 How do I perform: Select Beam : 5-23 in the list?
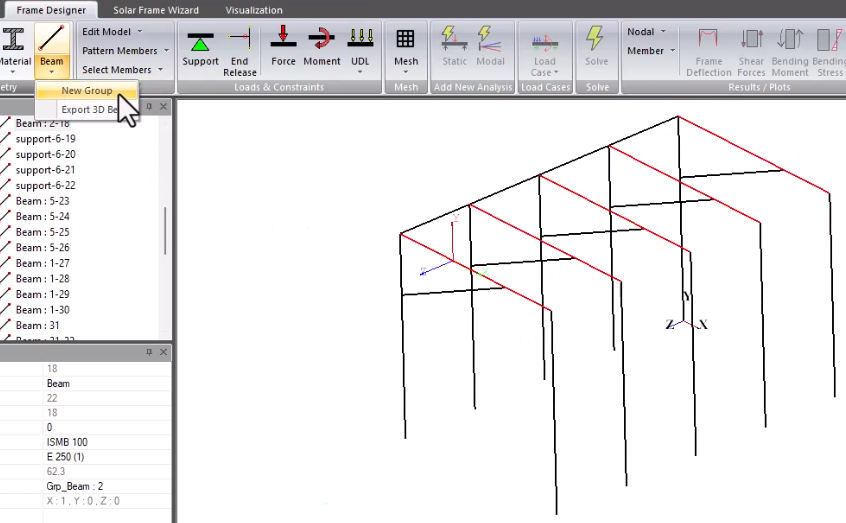click(43, 201)
